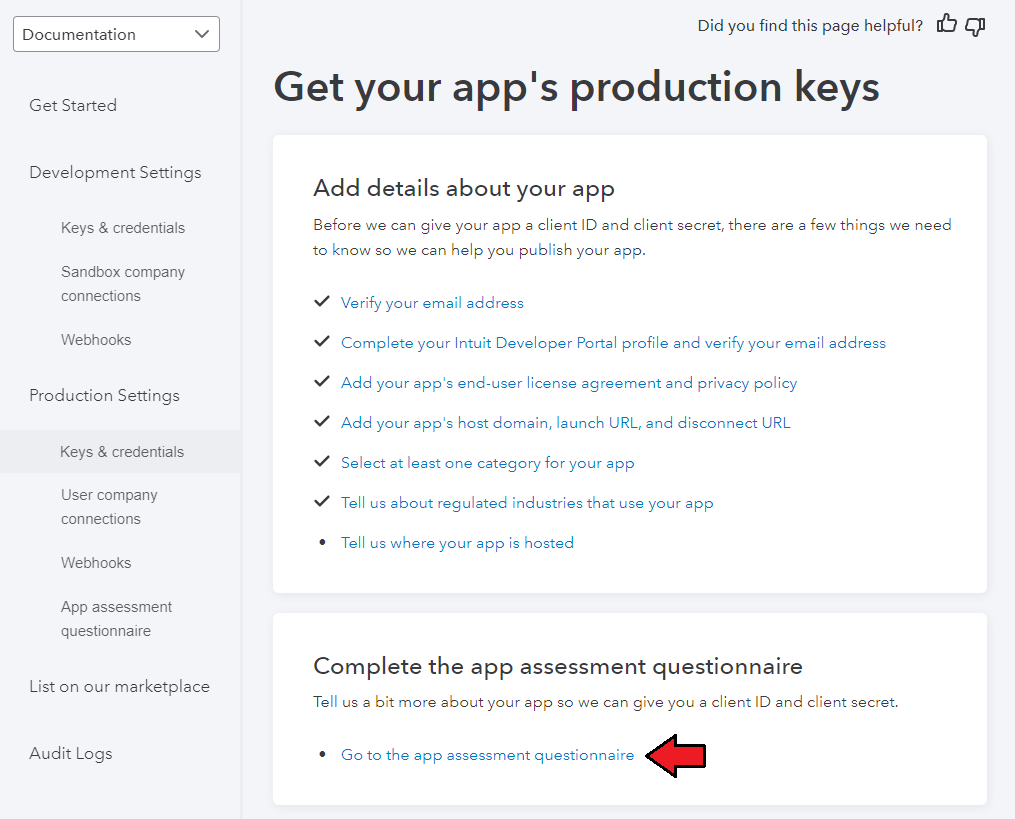The width and height of the screenshot is (1015, 819).
Task: Open Webhooks under Development Settings
Action: click(96, 340)
